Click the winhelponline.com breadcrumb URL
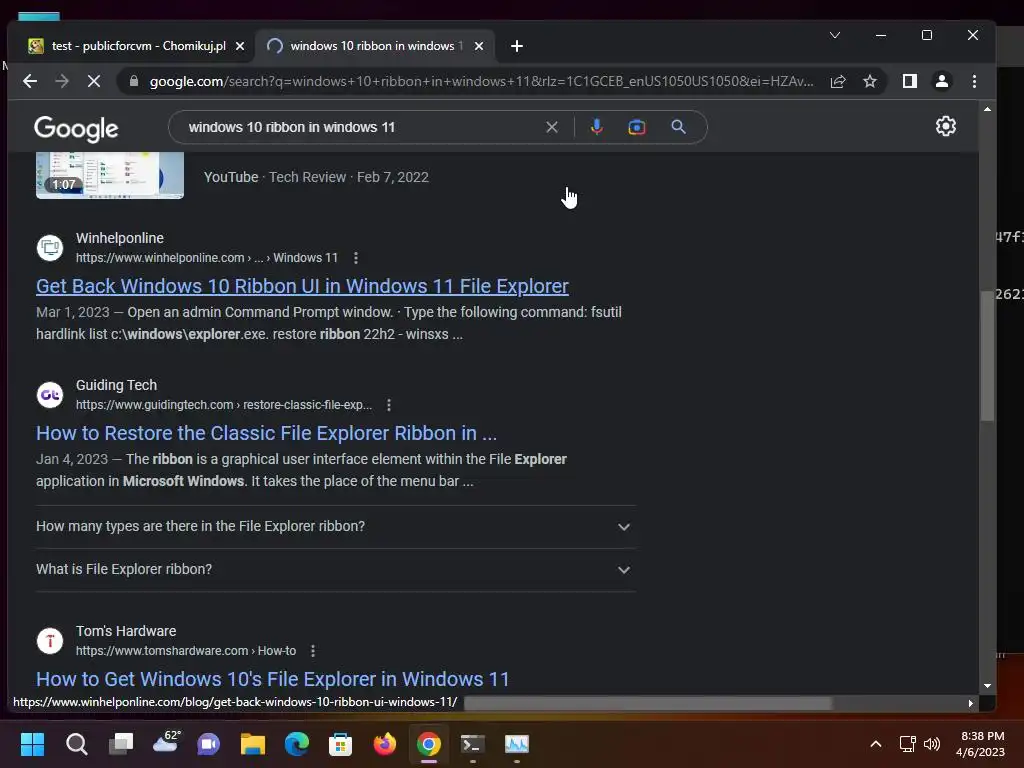The width and height of the screenshot is (1024, 768). [206, 258]
